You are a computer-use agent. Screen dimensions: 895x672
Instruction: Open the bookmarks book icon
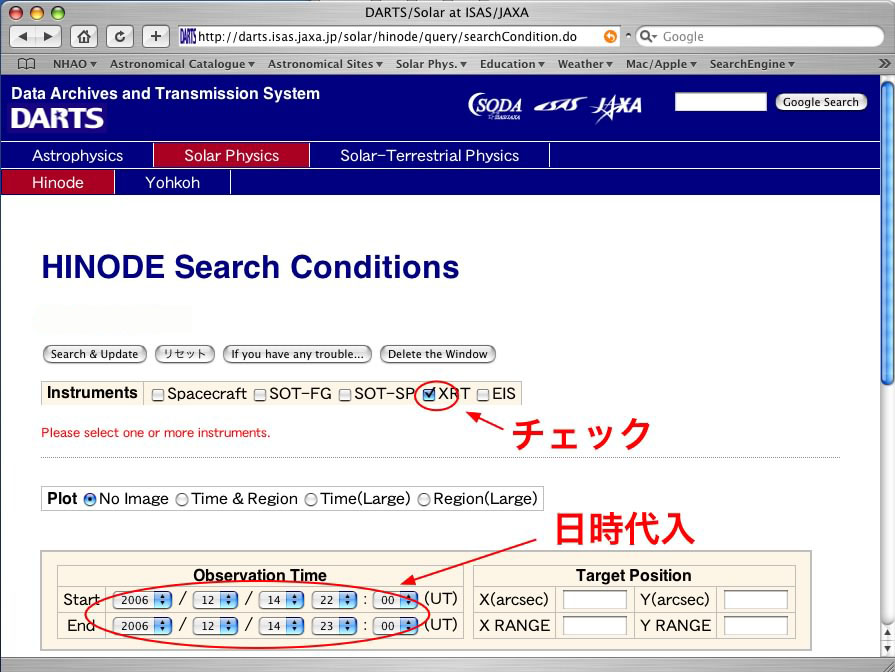[27, 64]
